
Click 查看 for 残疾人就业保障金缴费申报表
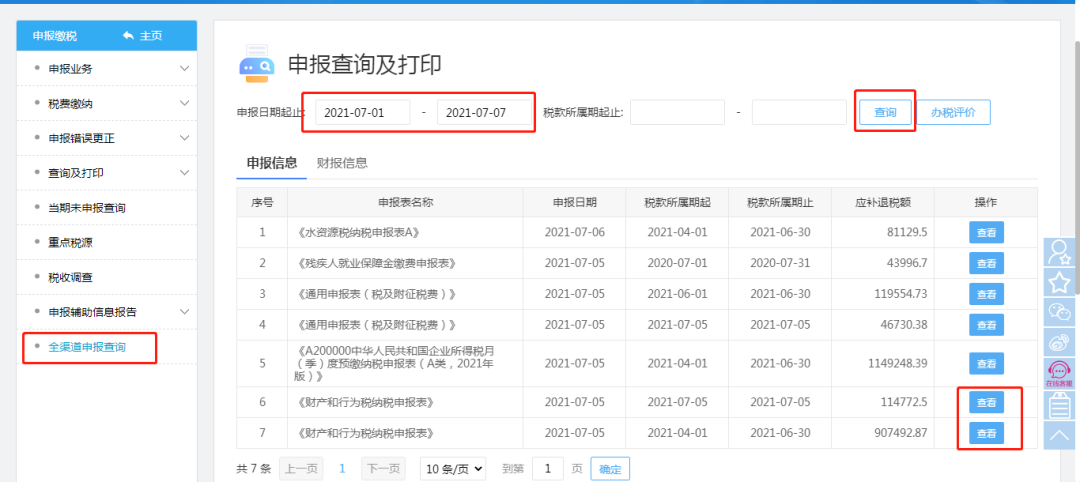[986, 263]
